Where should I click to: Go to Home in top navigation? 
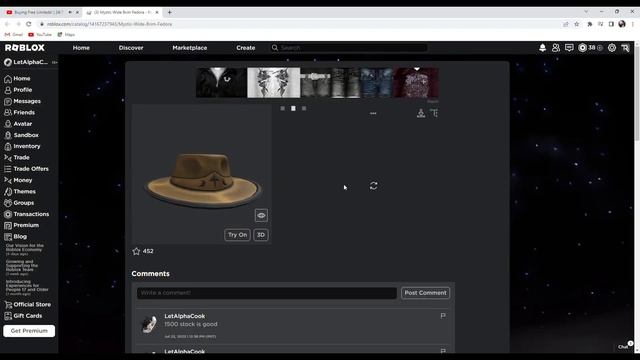click(x=81, y=48)
